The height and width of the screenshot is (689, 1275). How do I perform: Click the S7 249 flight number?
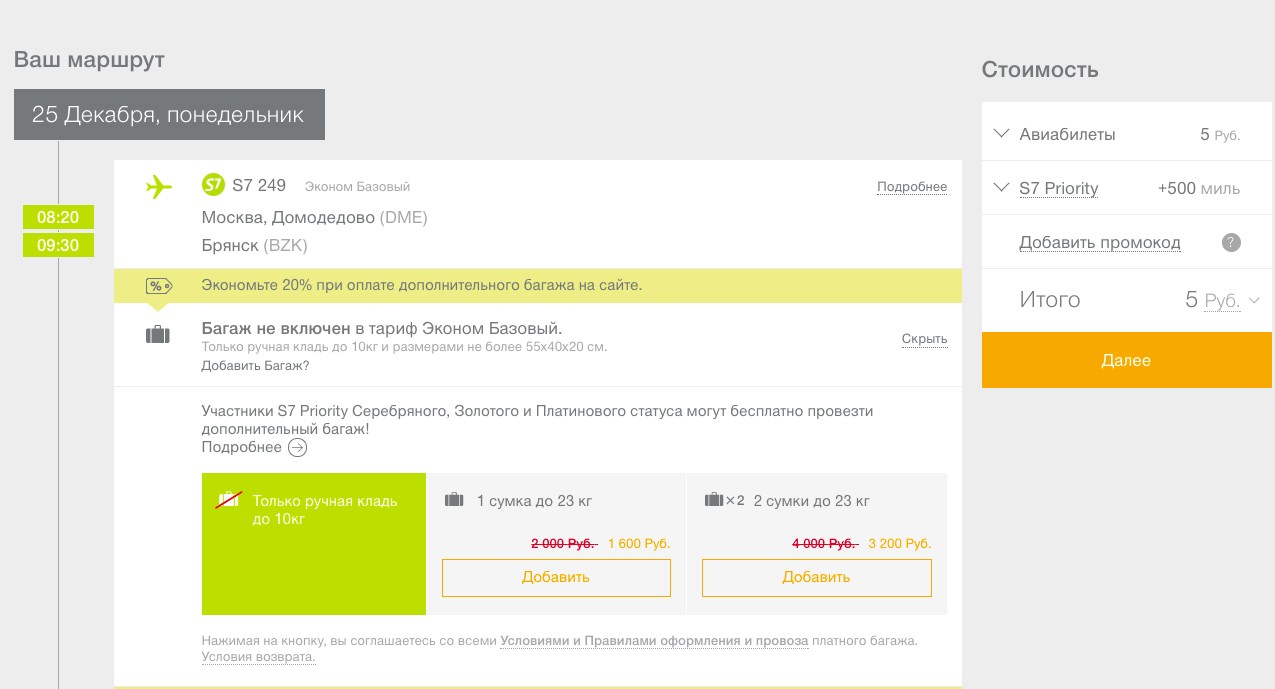[x=259, y=185]
